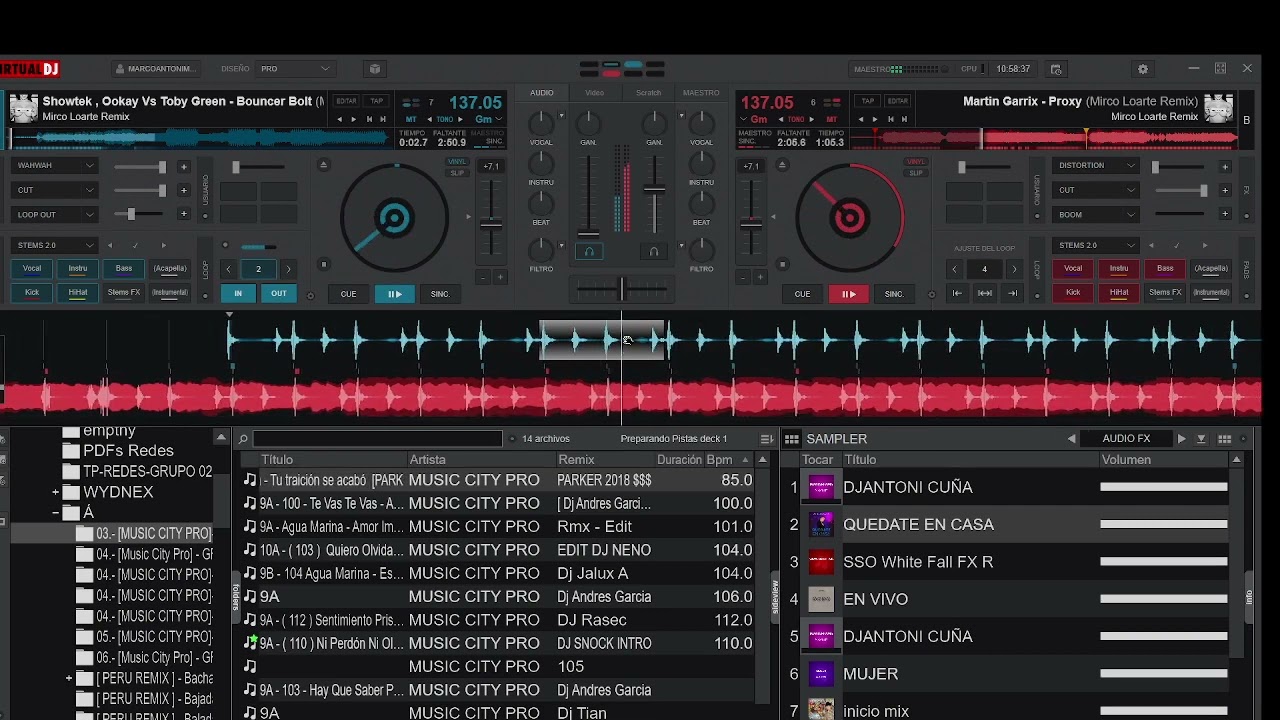This screenshot has height=720, width=1280.
Task: Set loop IN on left deck
Action: pyautogui.click(x=238, y=294)
